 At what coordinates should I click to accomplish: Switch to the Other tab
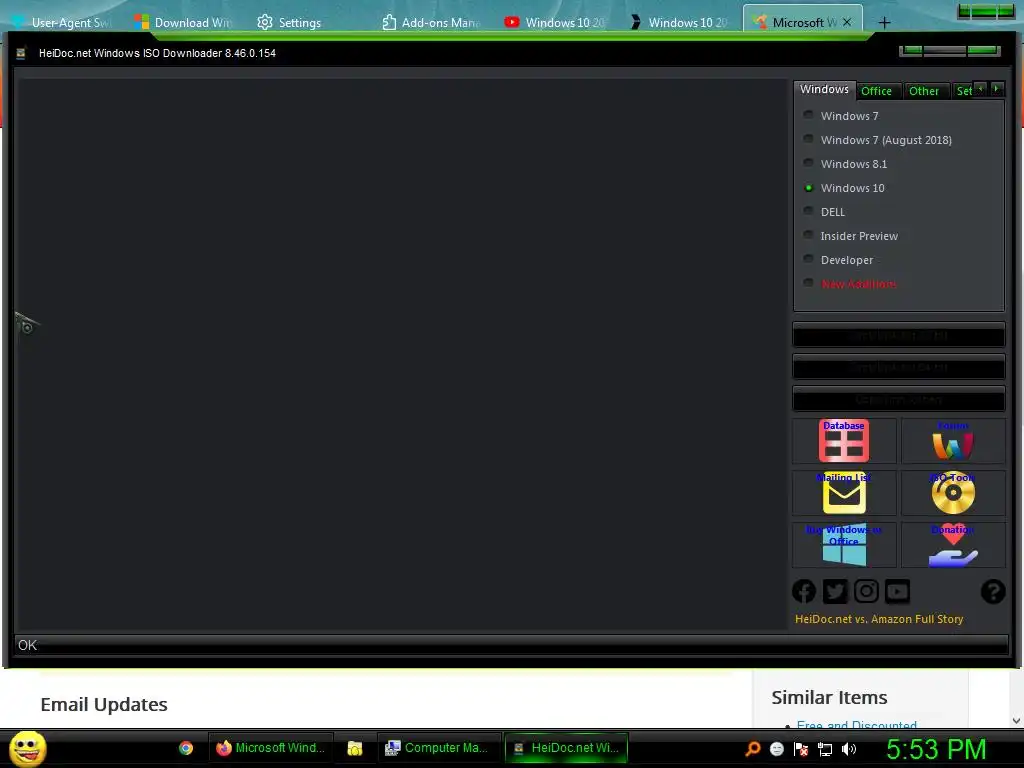(924, 91)
